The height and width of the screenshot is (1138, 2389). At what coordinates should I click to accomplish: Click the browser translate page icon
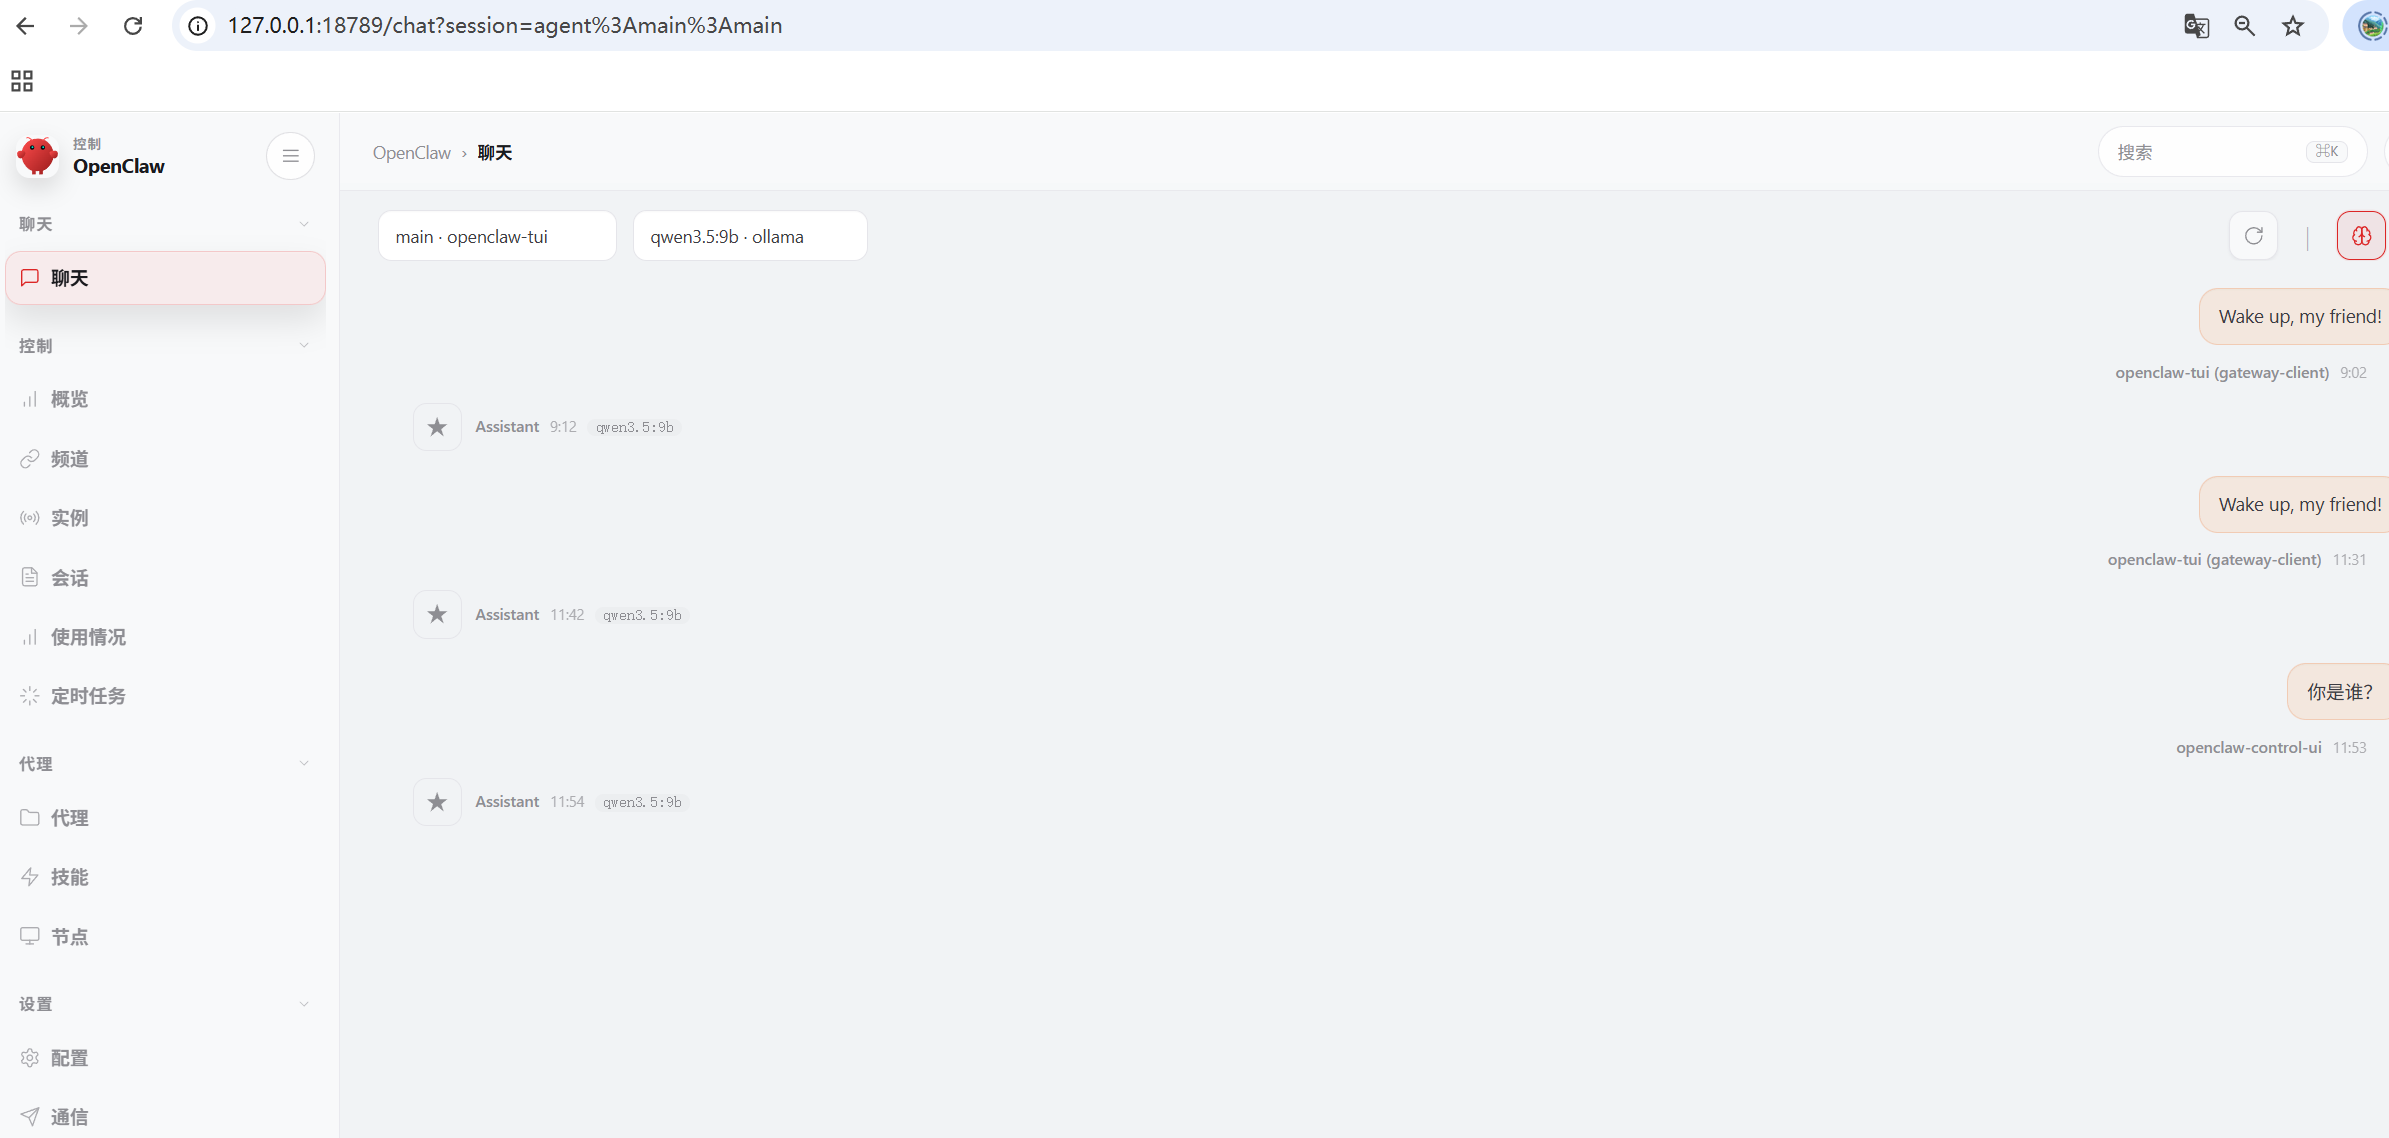[2196, 26]
